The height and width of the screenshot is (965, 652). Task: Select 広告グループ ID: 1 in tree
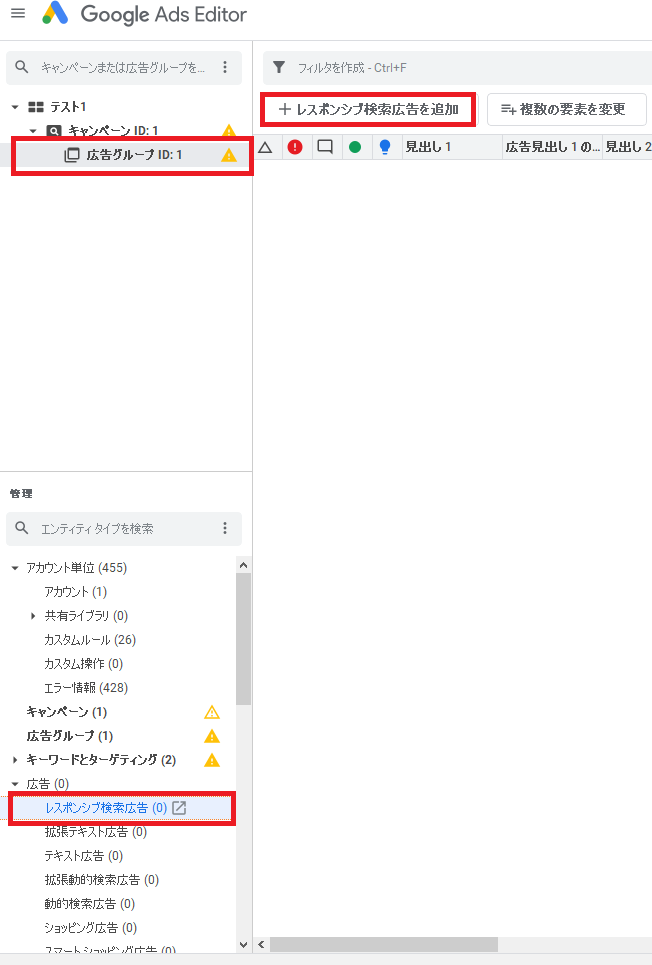click(x=132, y=155)
